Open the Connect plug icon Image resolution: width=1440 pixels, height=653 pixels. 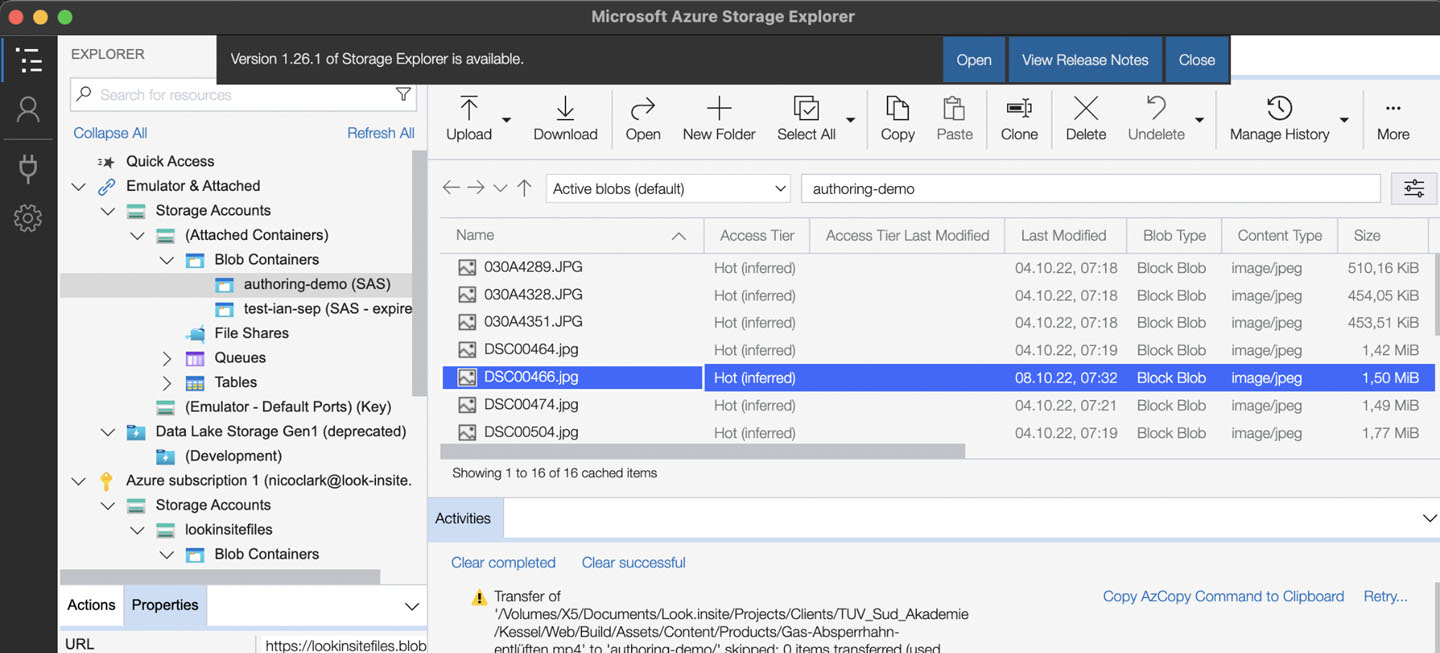[x=29, y=168]
